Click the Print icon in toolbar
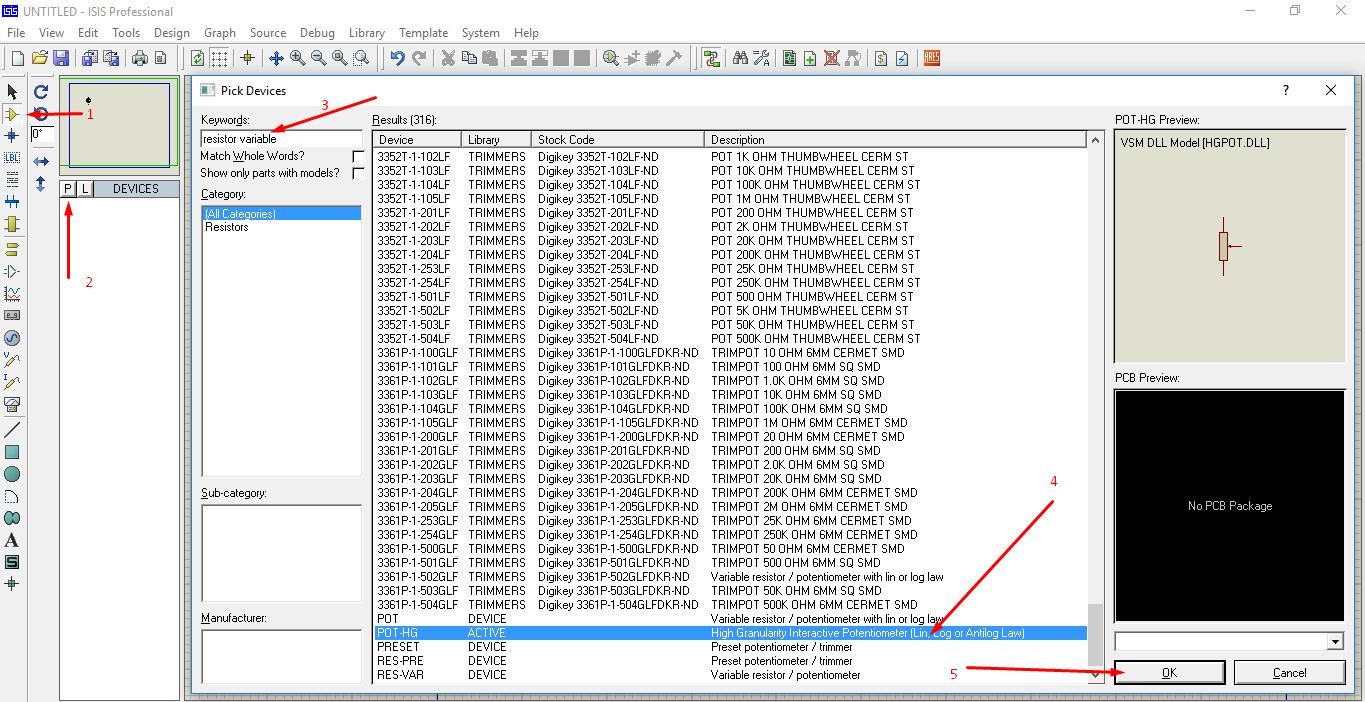 140,58
